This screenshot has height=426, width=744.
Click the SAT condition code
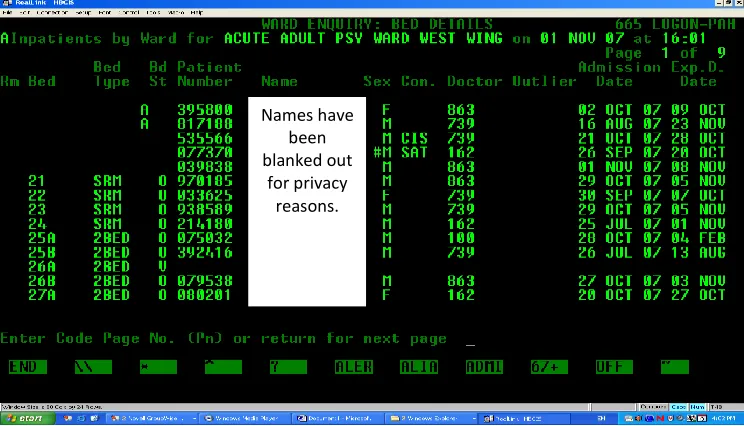click(414, 152)
